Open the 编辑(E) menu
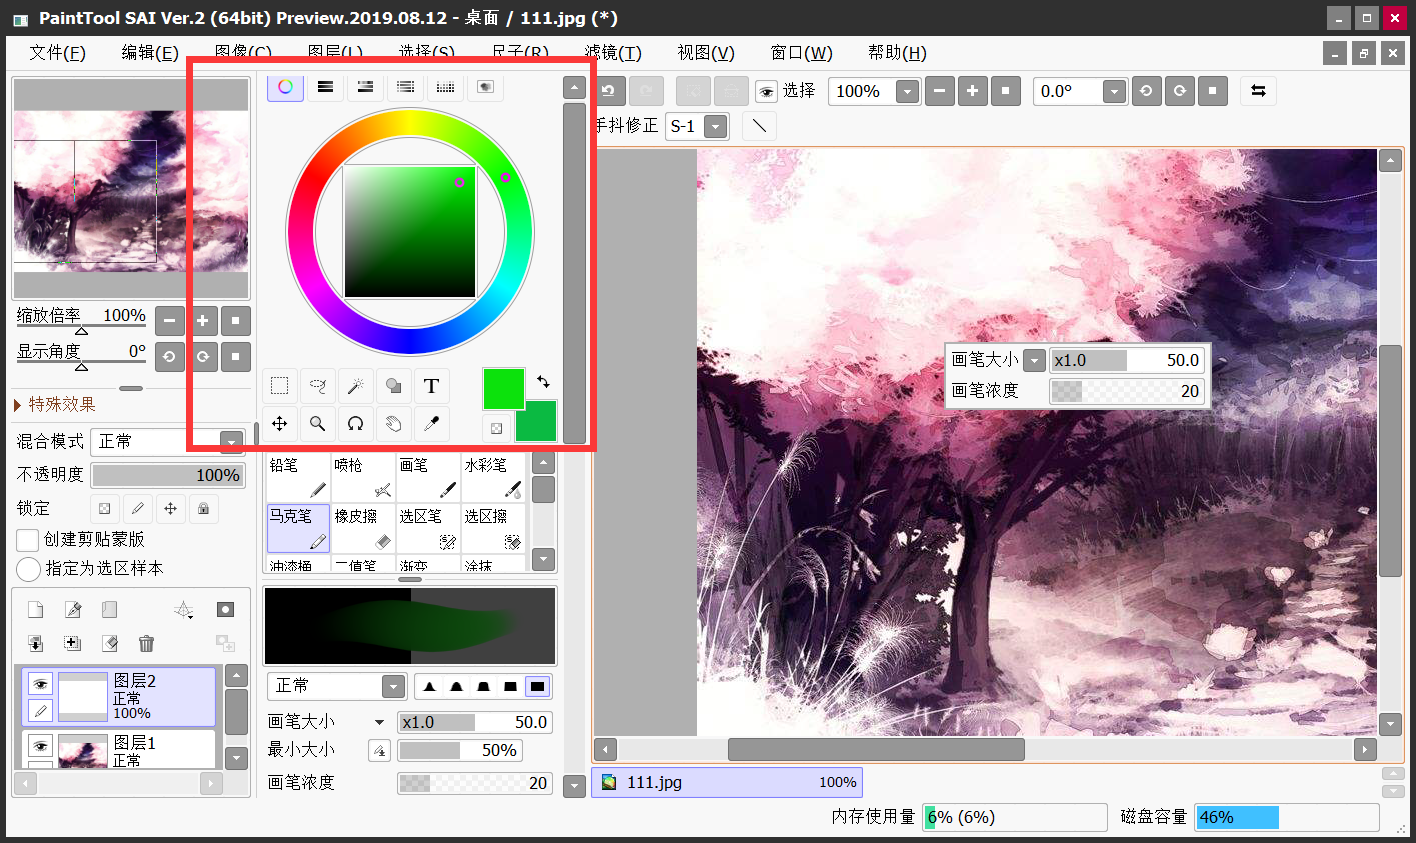 pos(150,53)
